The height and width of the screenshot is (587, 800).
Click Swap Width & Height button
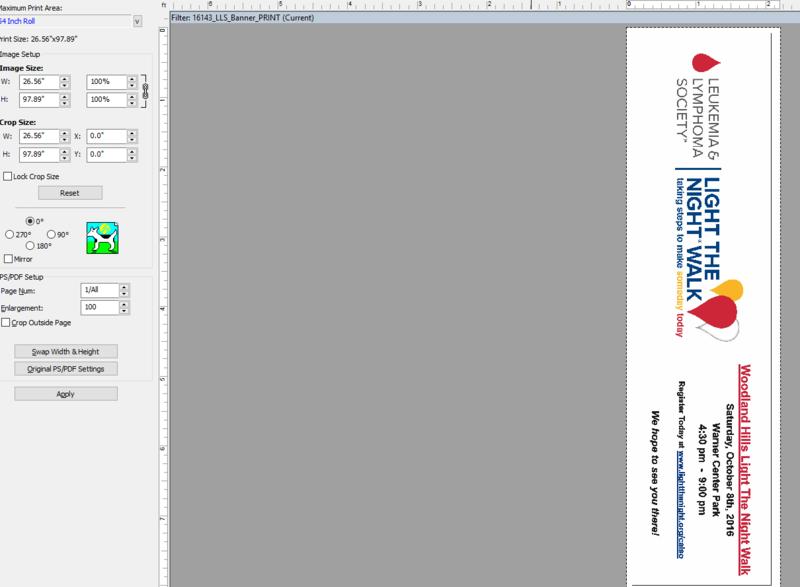click(x=66, y=352)
